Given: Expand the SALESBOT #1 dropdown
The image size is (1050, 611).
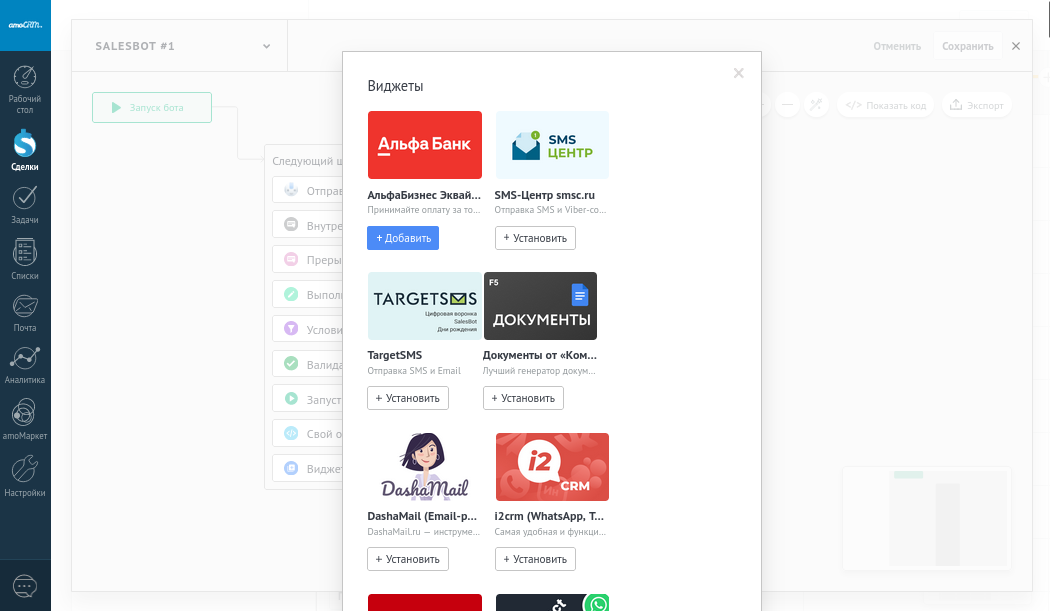Looking at the screenshot, I should tap(266, 46).
